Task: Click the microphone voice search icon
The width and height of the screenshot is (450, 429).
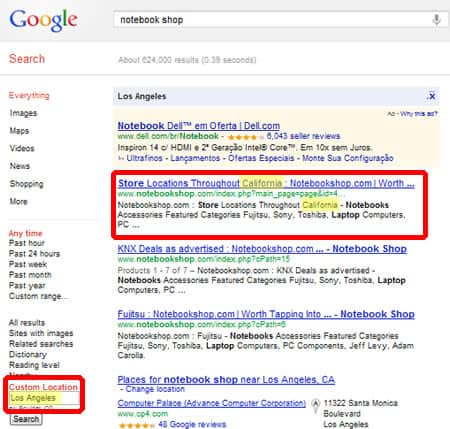Action: coord(436,20)
